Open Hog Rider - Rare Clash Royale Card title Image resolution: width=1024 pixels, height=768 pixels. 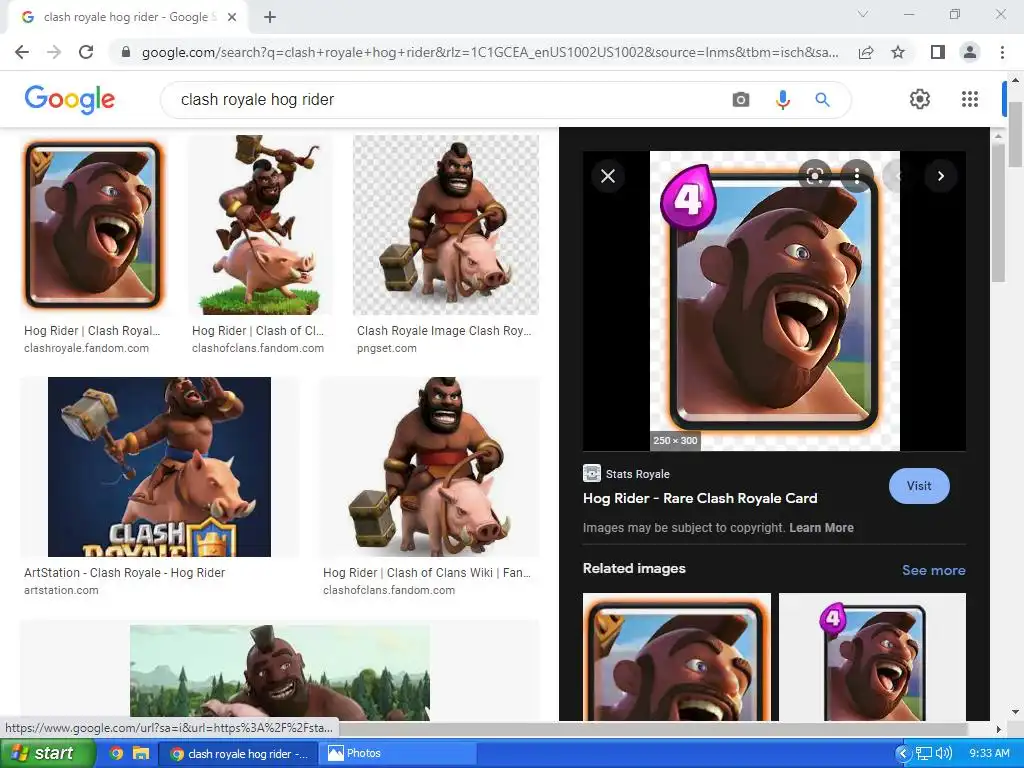point(700,498)
